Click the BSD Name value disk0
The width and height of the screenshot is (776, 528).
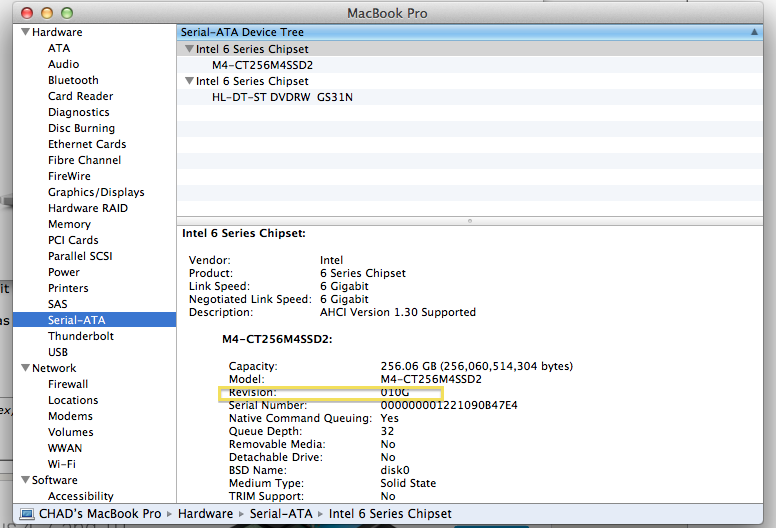click(395, 470)
